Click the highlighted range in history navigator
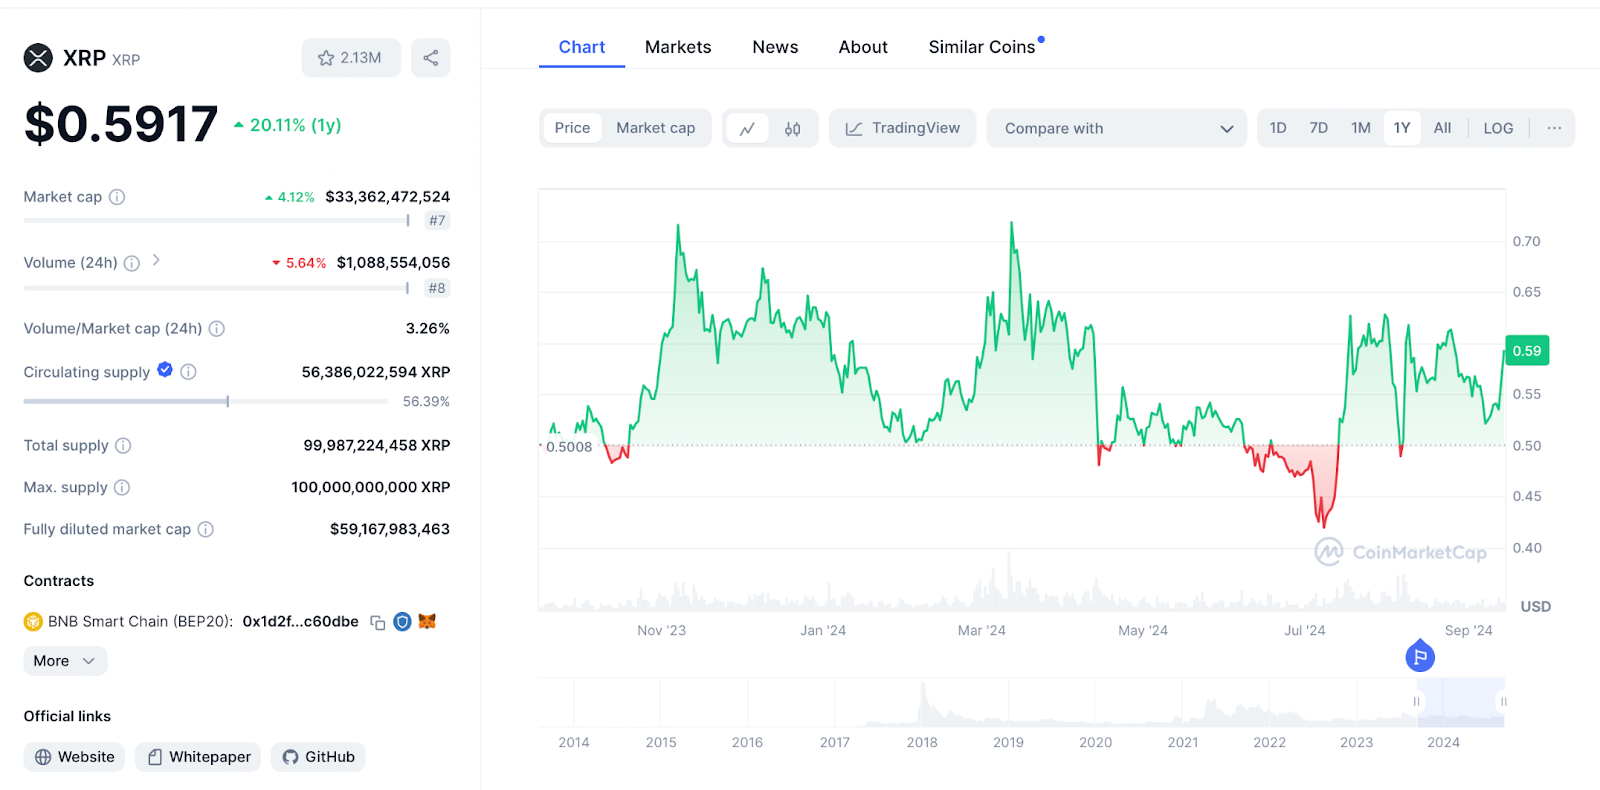 coord(1461,702)
